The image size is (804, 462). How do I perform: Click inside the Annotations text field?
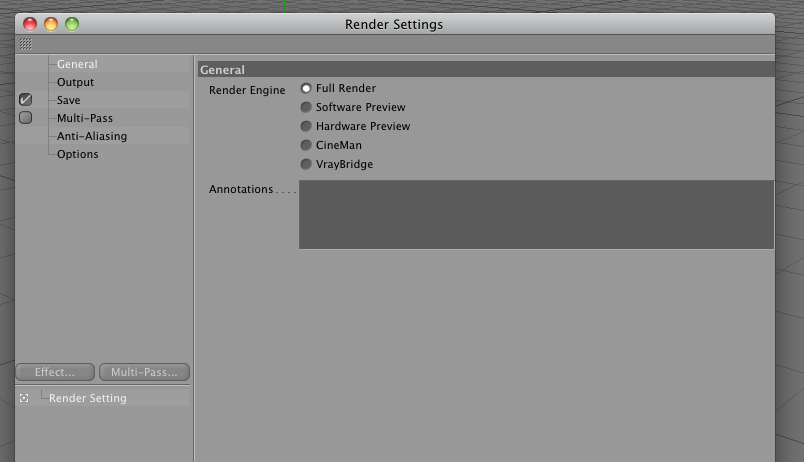(x=536, y=214)
